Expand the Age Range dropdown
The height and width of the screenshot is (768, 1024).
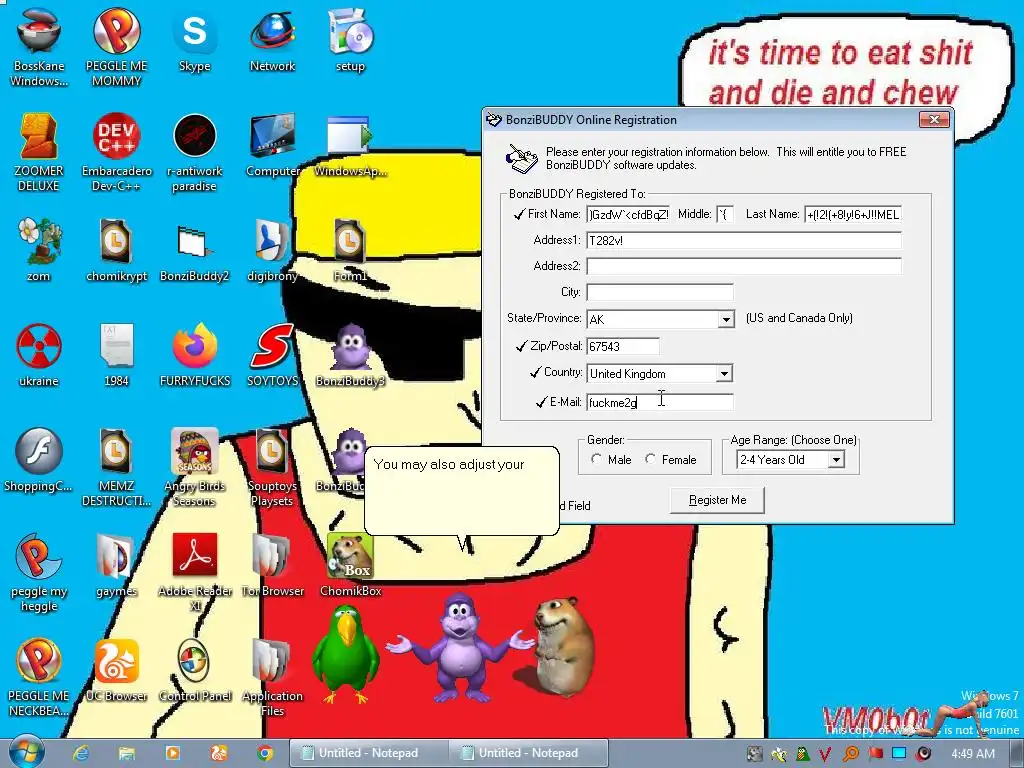(835, 460)
